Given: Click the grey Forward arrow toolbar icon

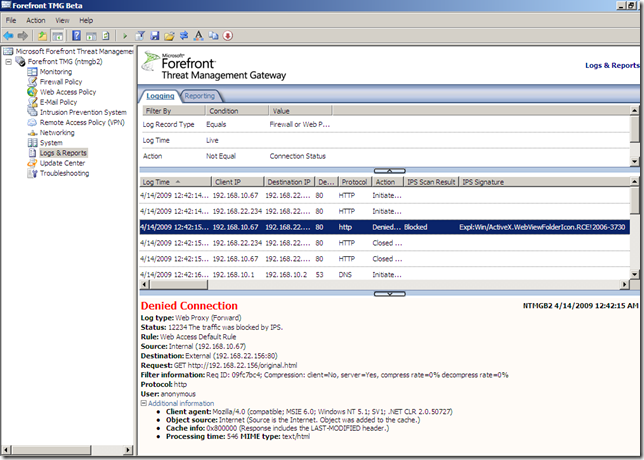Looking at the screenshot, I should [x=23, y=36].
